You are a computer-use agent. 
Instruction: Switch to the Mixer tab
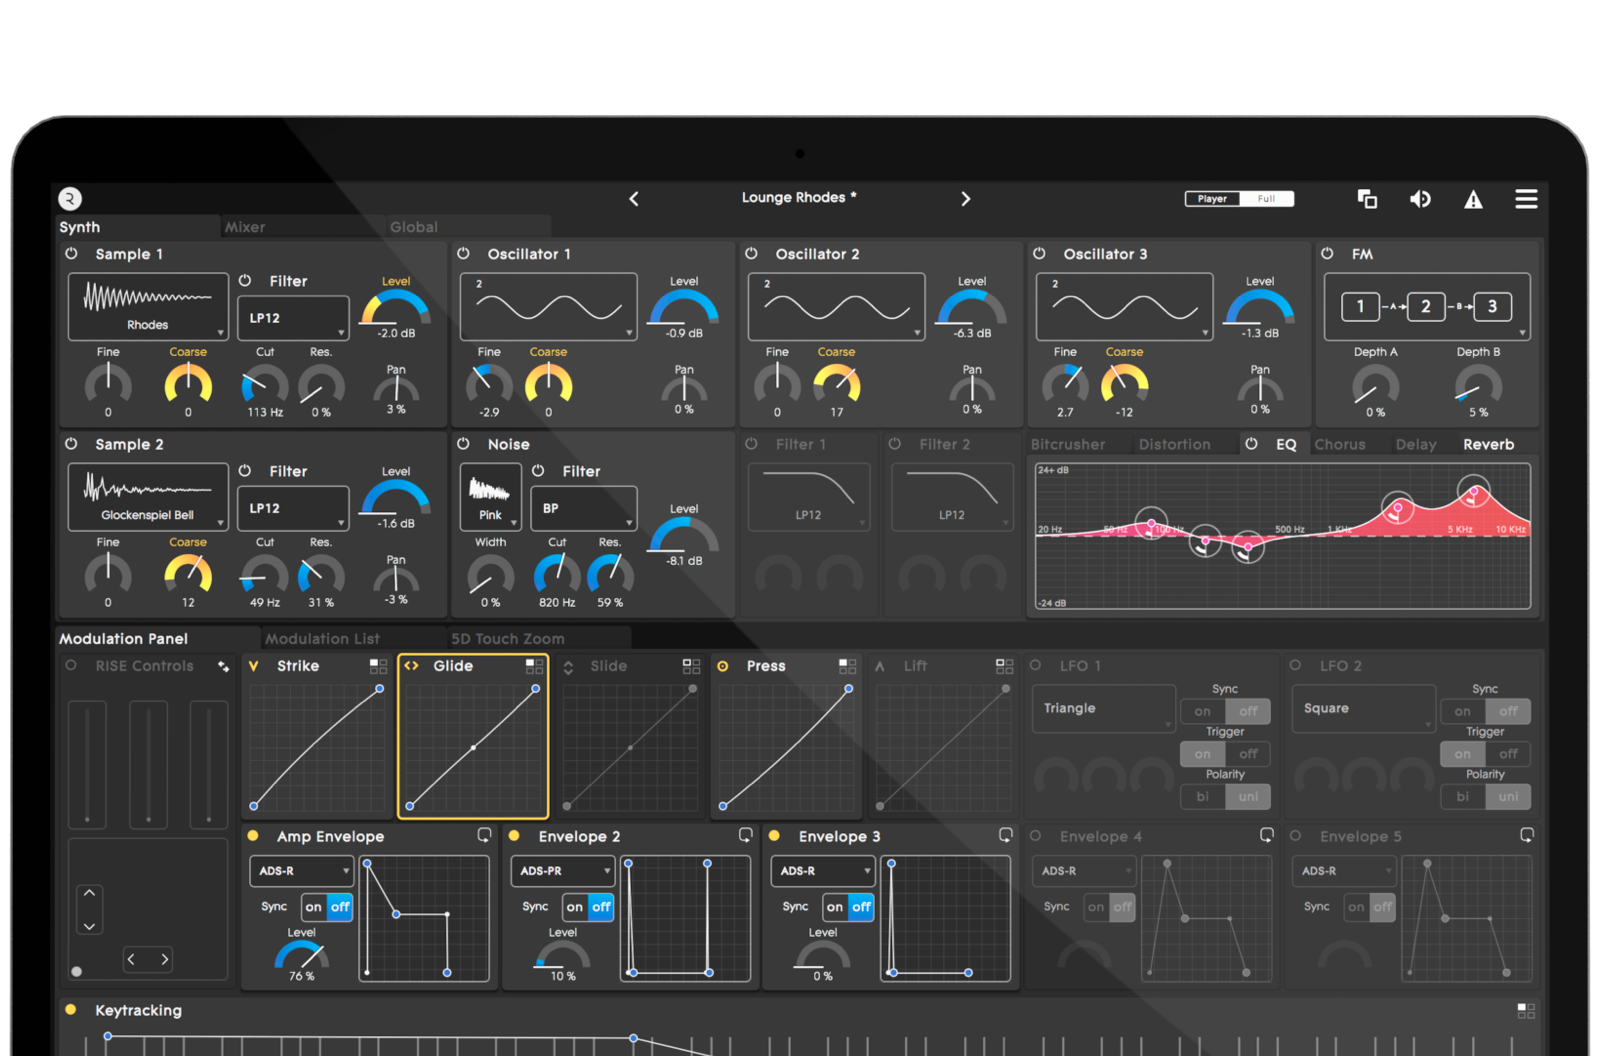245,227
